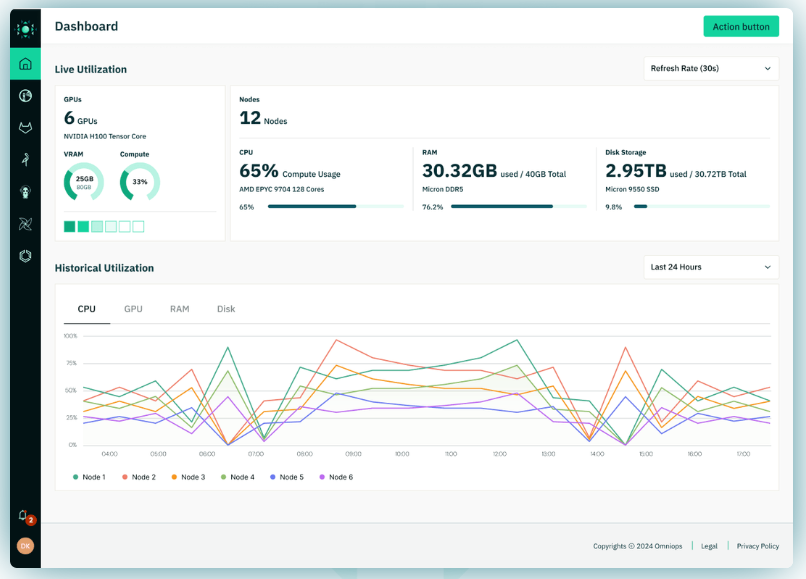Open the Disk history tab
This screenshot has height=579, width=806.
click(226, 309)
